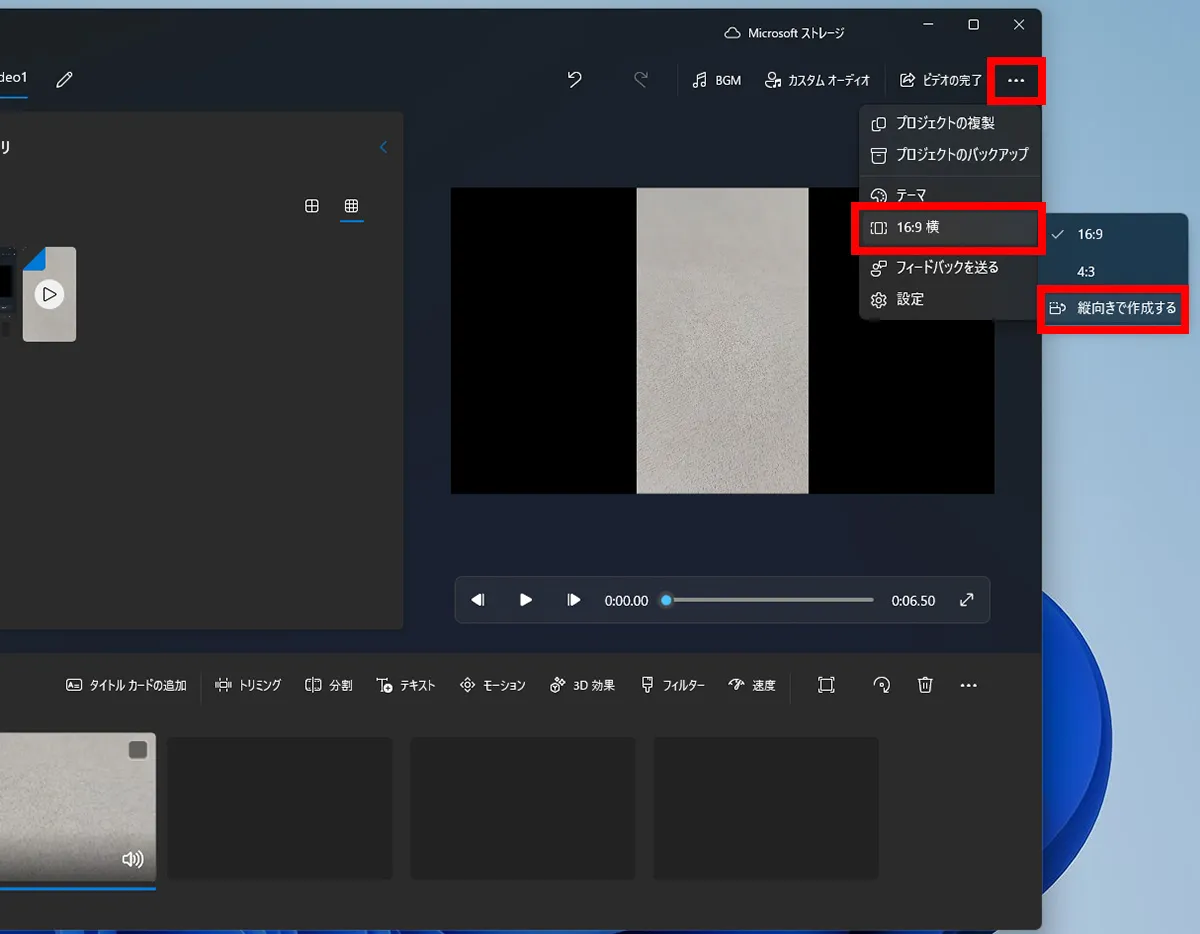
Task: Click the ビデオの完了 button
Action: (x=941, y=80)
